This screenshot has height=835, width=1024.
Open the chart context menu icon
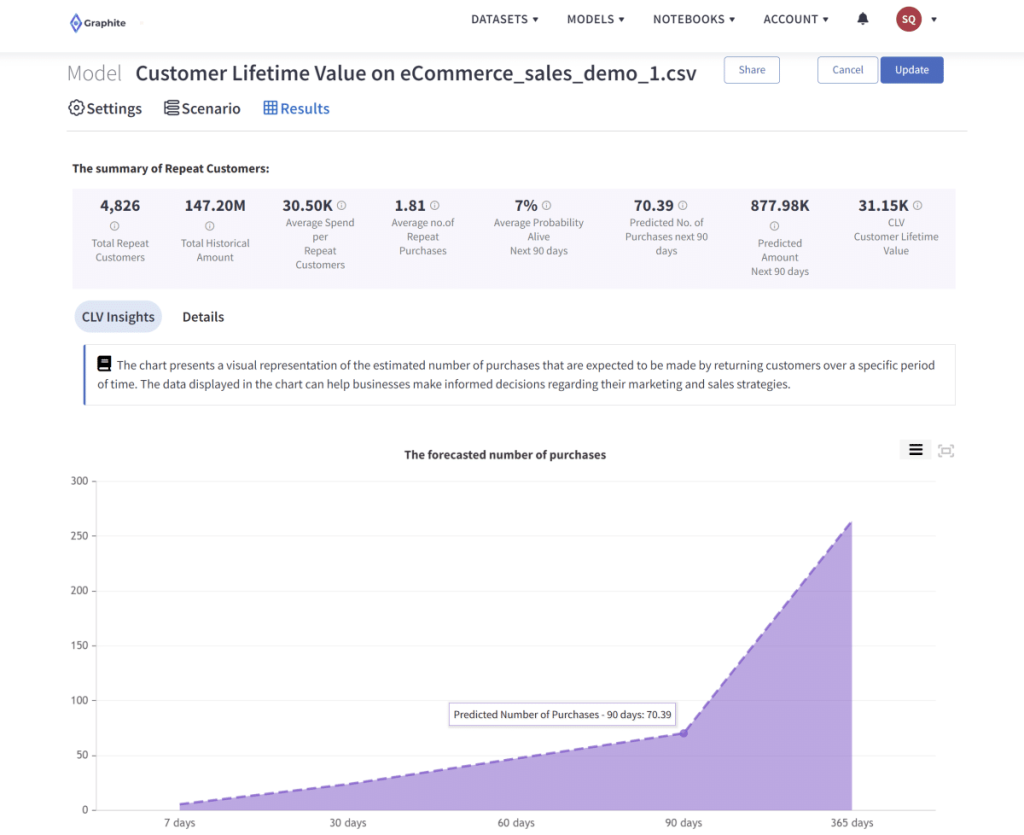[x=915, y=450]
